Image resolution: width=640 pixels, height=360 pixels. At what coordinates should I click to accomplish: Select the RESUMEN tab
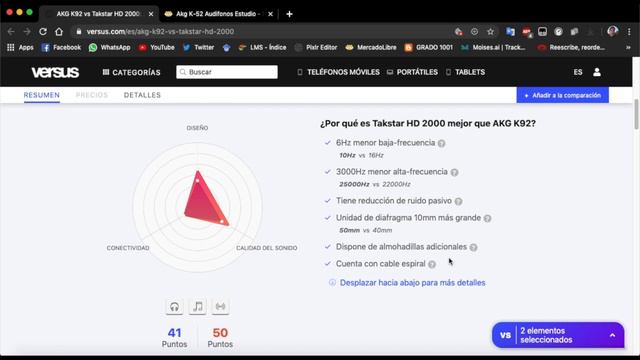[x=42, y=95]
